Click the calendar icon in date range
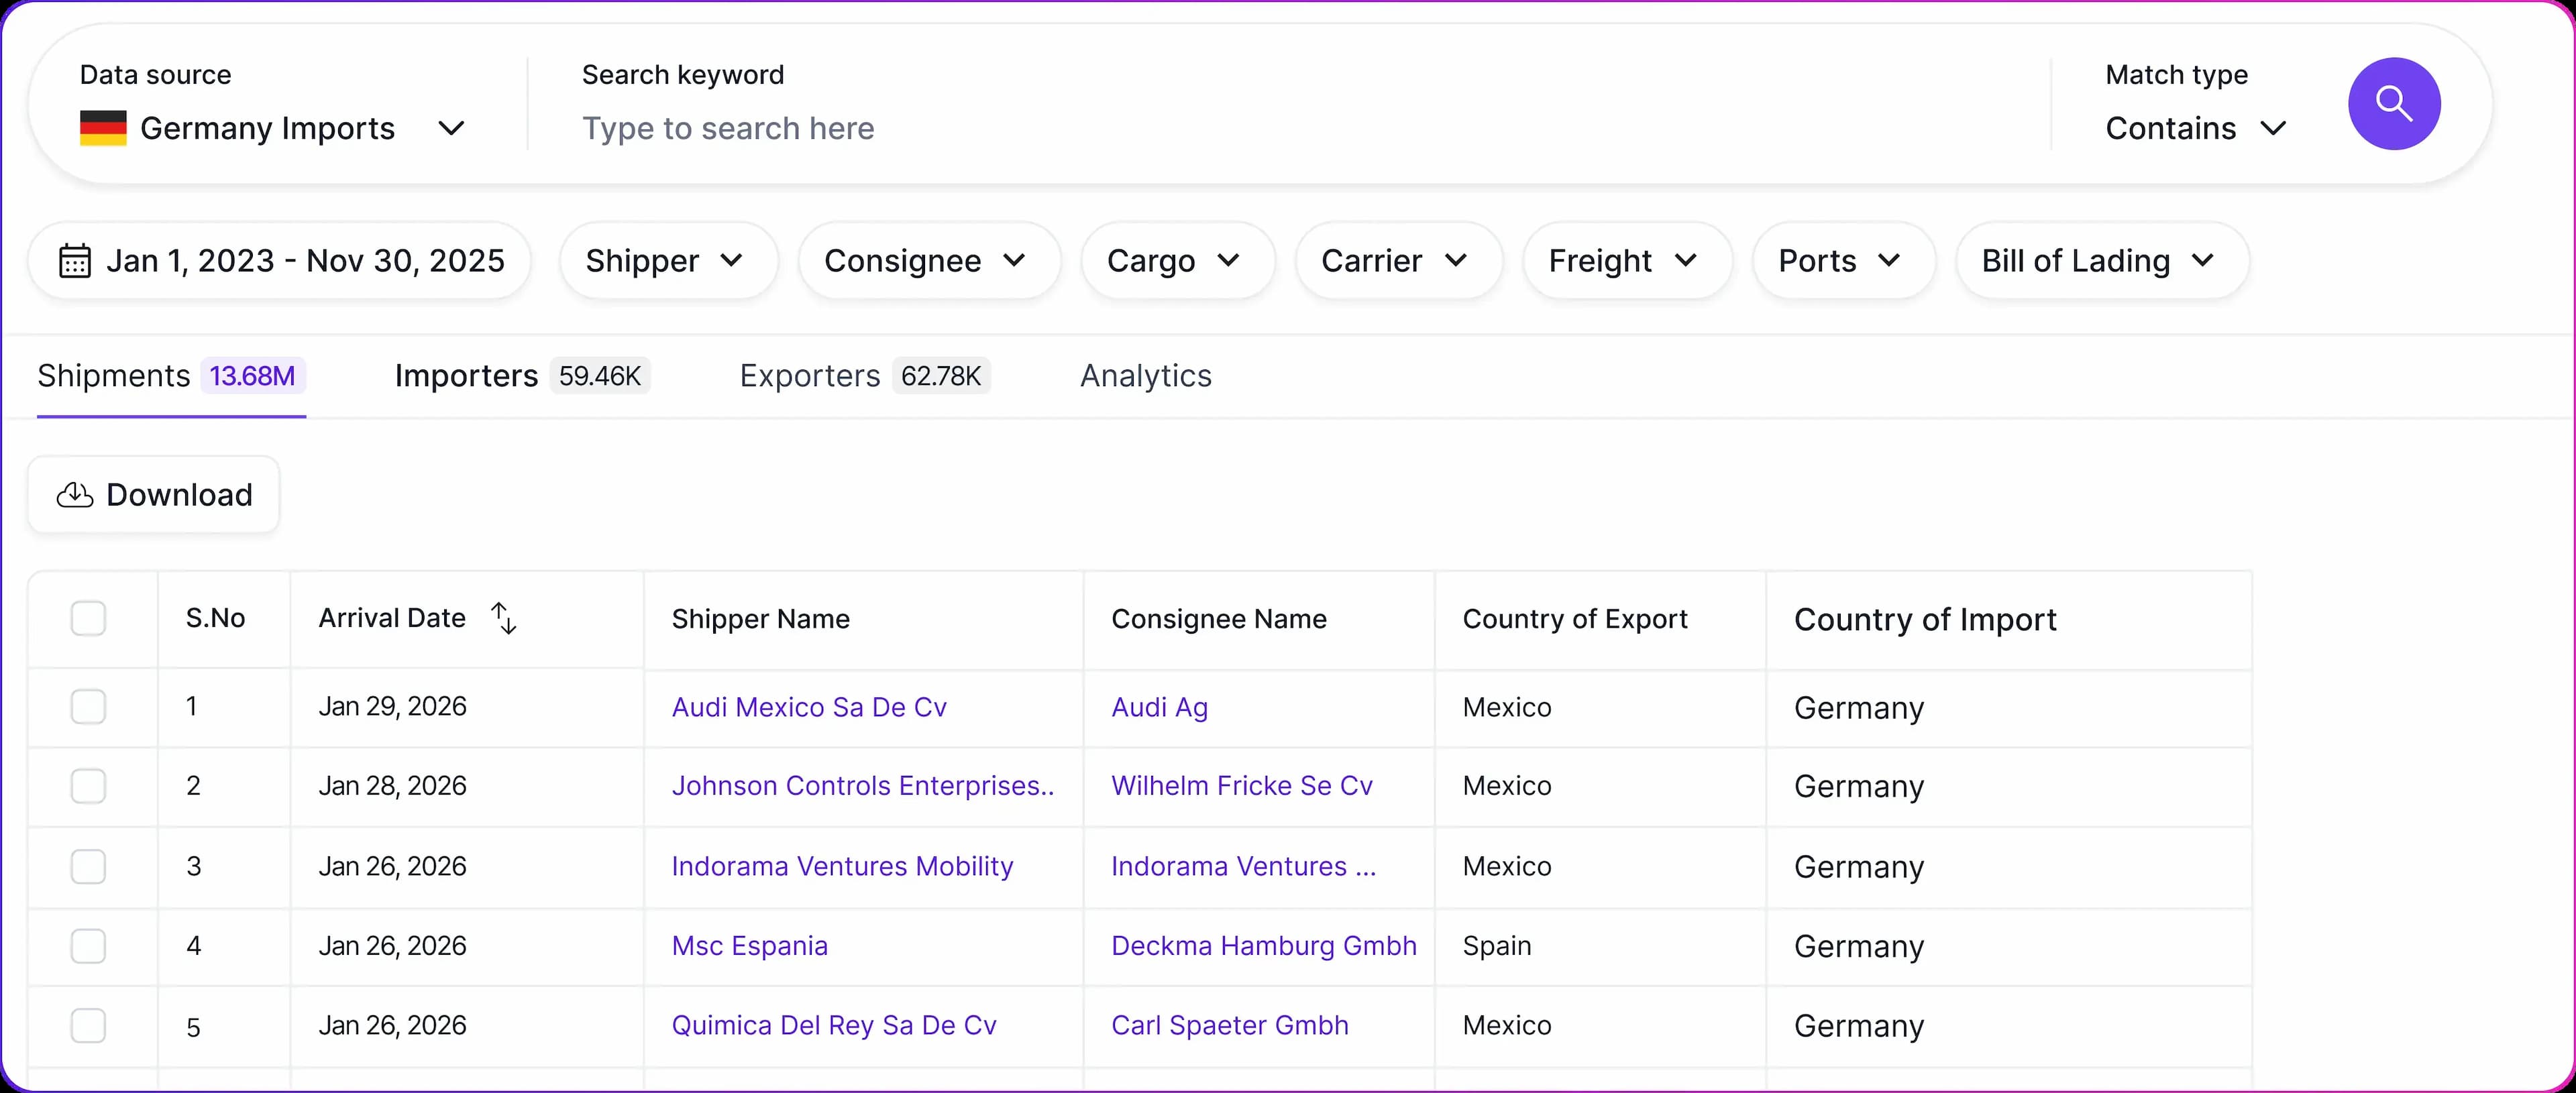2576x1093 pixels. (75, 261)
